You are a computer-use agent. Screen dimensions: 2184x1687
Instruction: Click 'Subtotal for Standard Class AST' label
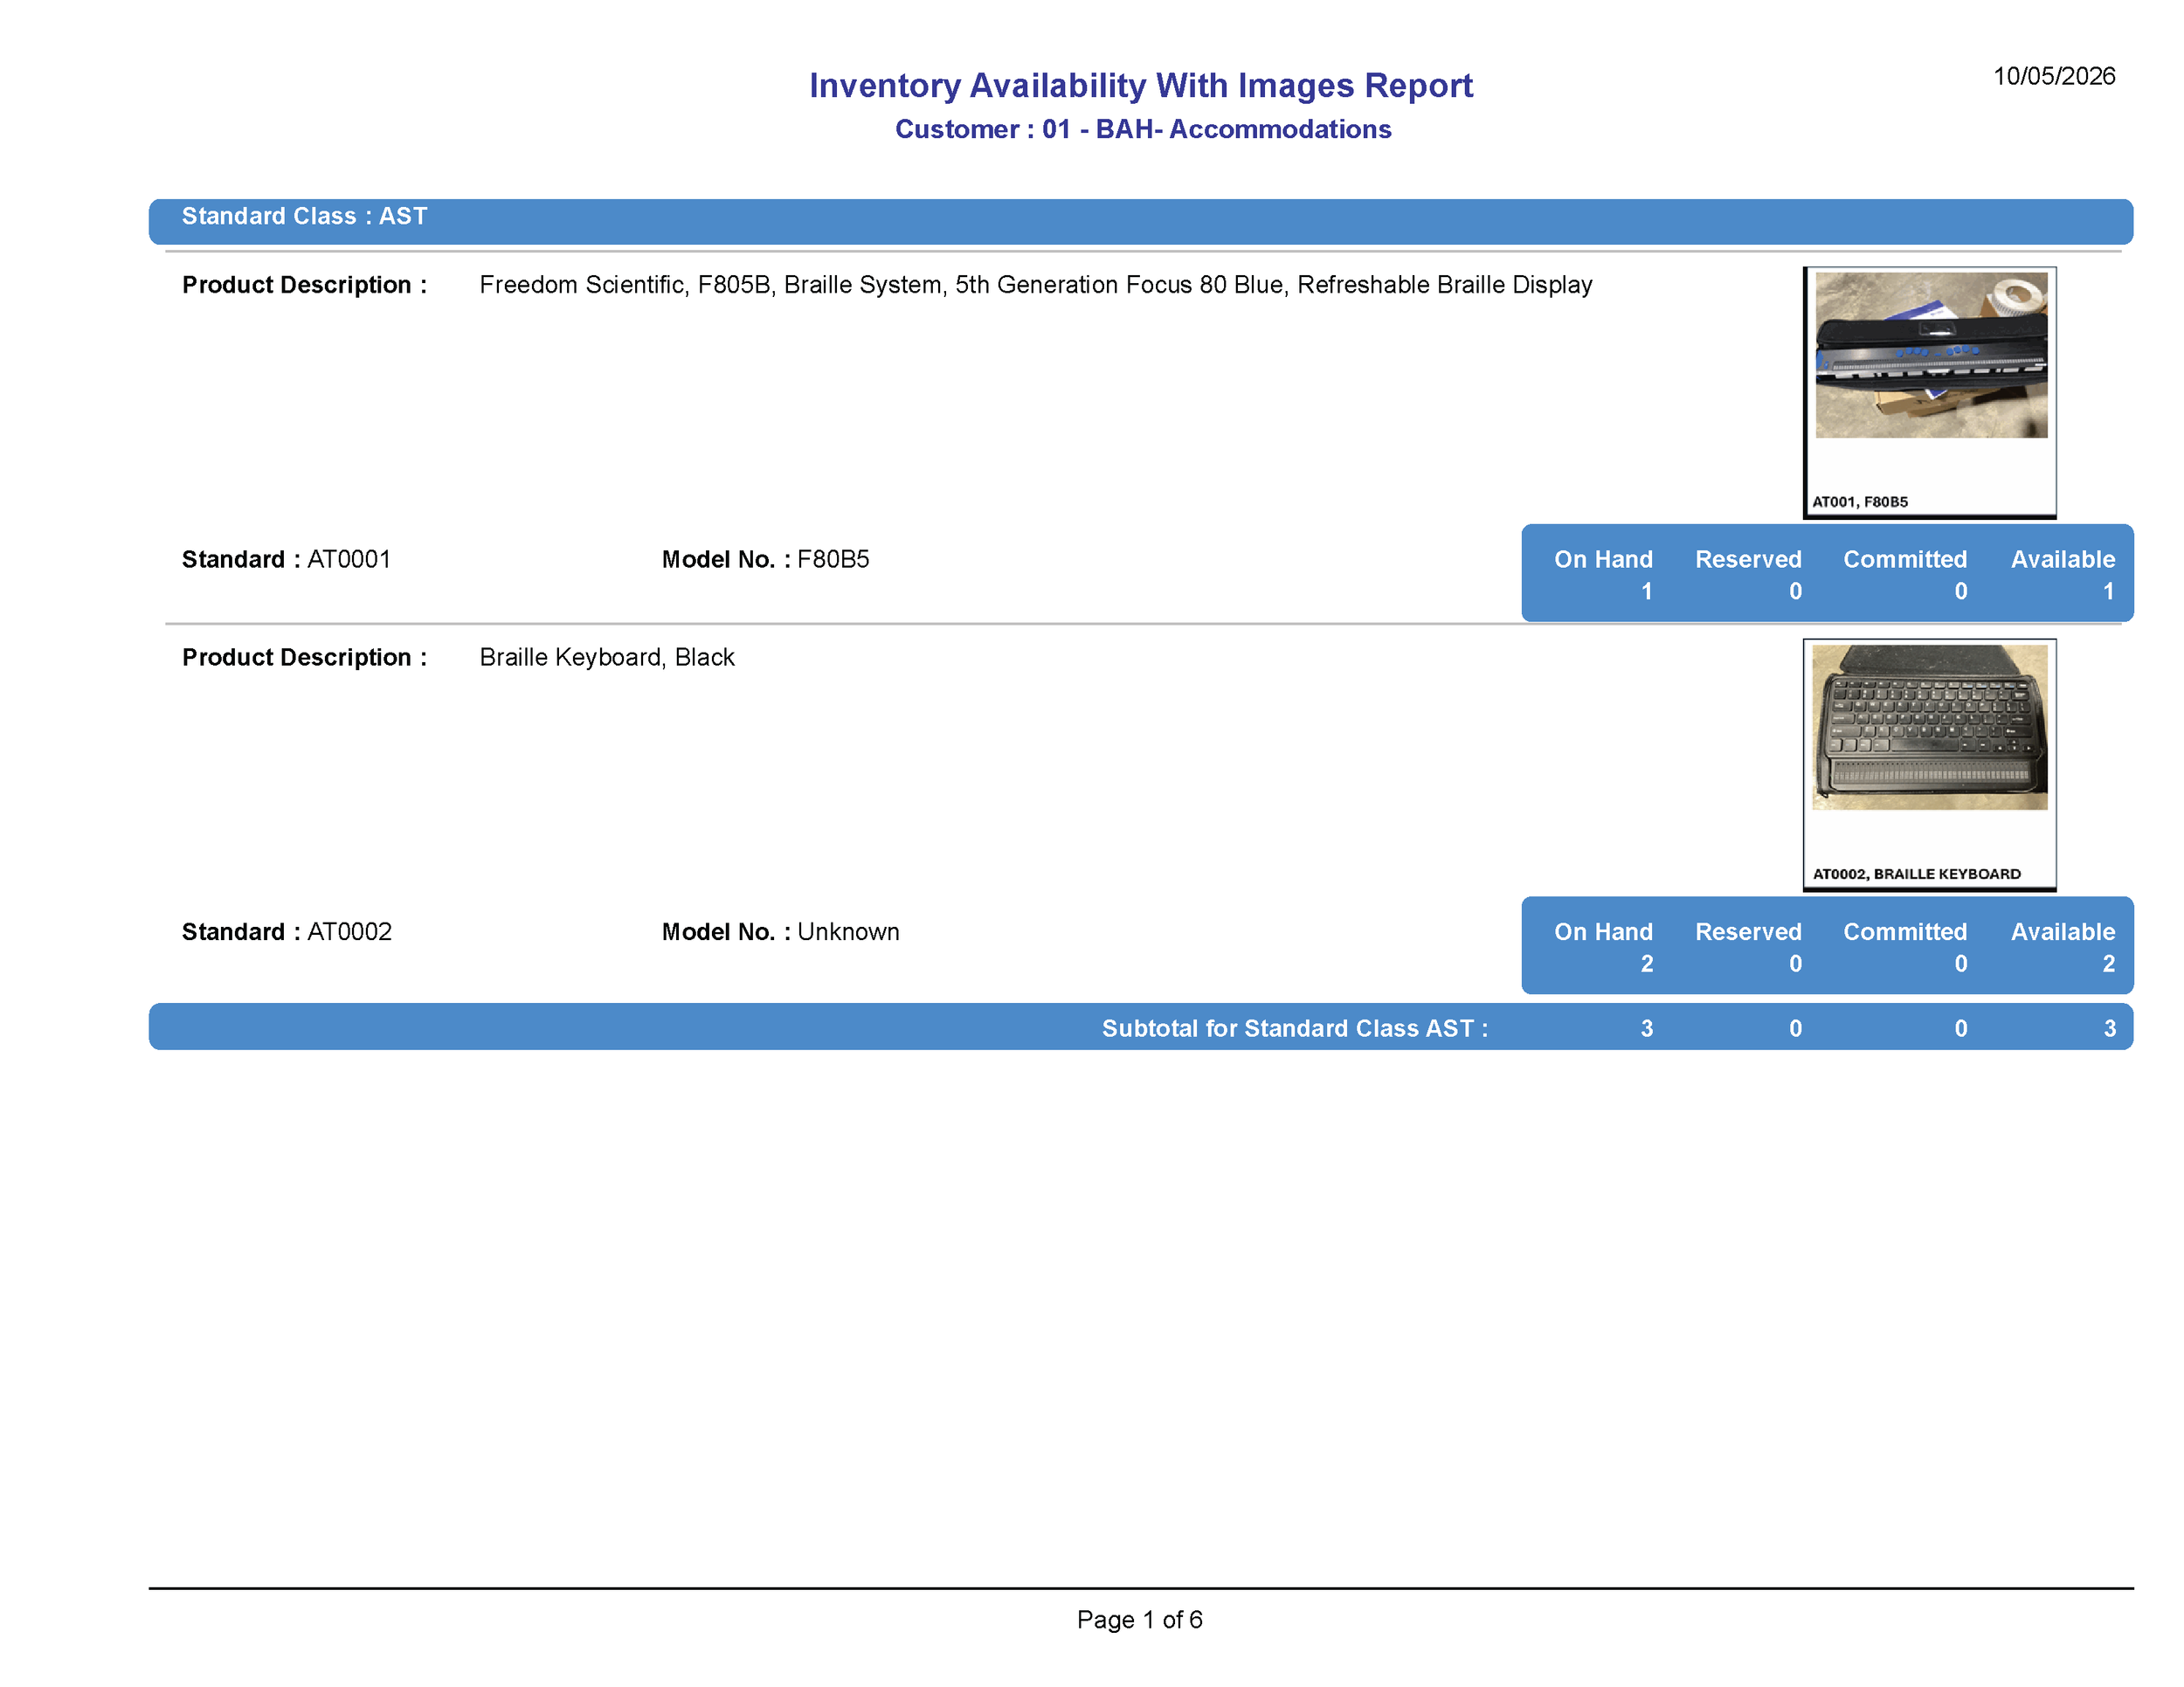[x=1294, y=1028]
